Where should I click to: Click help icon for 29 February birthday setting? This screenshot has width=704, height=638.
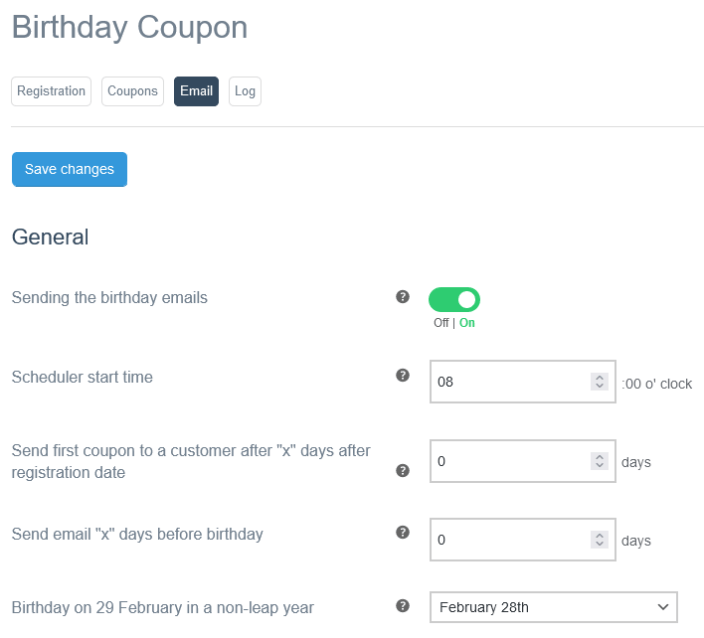[x=403, y=606]
